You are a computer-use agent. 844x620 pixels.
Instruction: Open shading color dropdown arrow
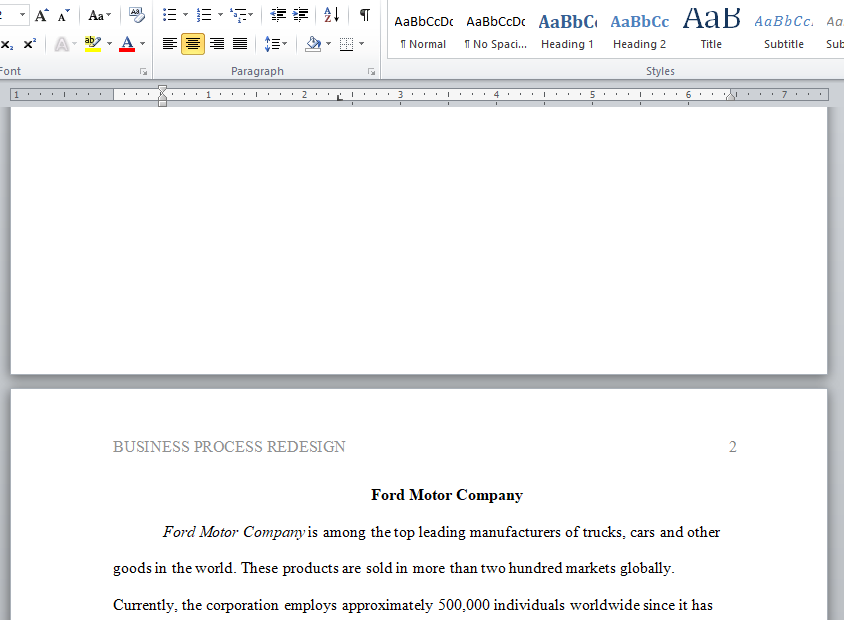pos(329,44)
